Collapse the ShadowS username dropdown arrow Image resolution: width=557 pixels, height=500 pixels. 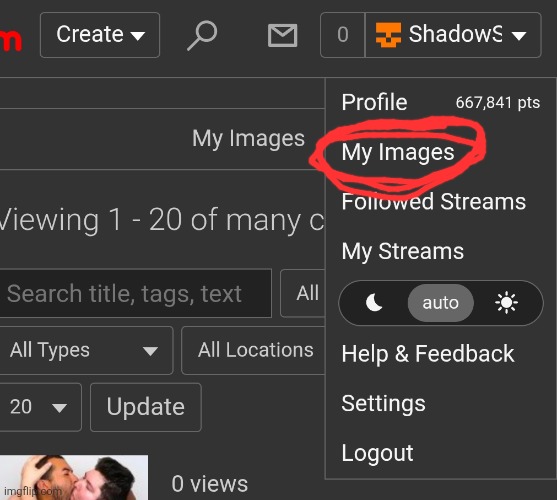click(x=519, y=35)
